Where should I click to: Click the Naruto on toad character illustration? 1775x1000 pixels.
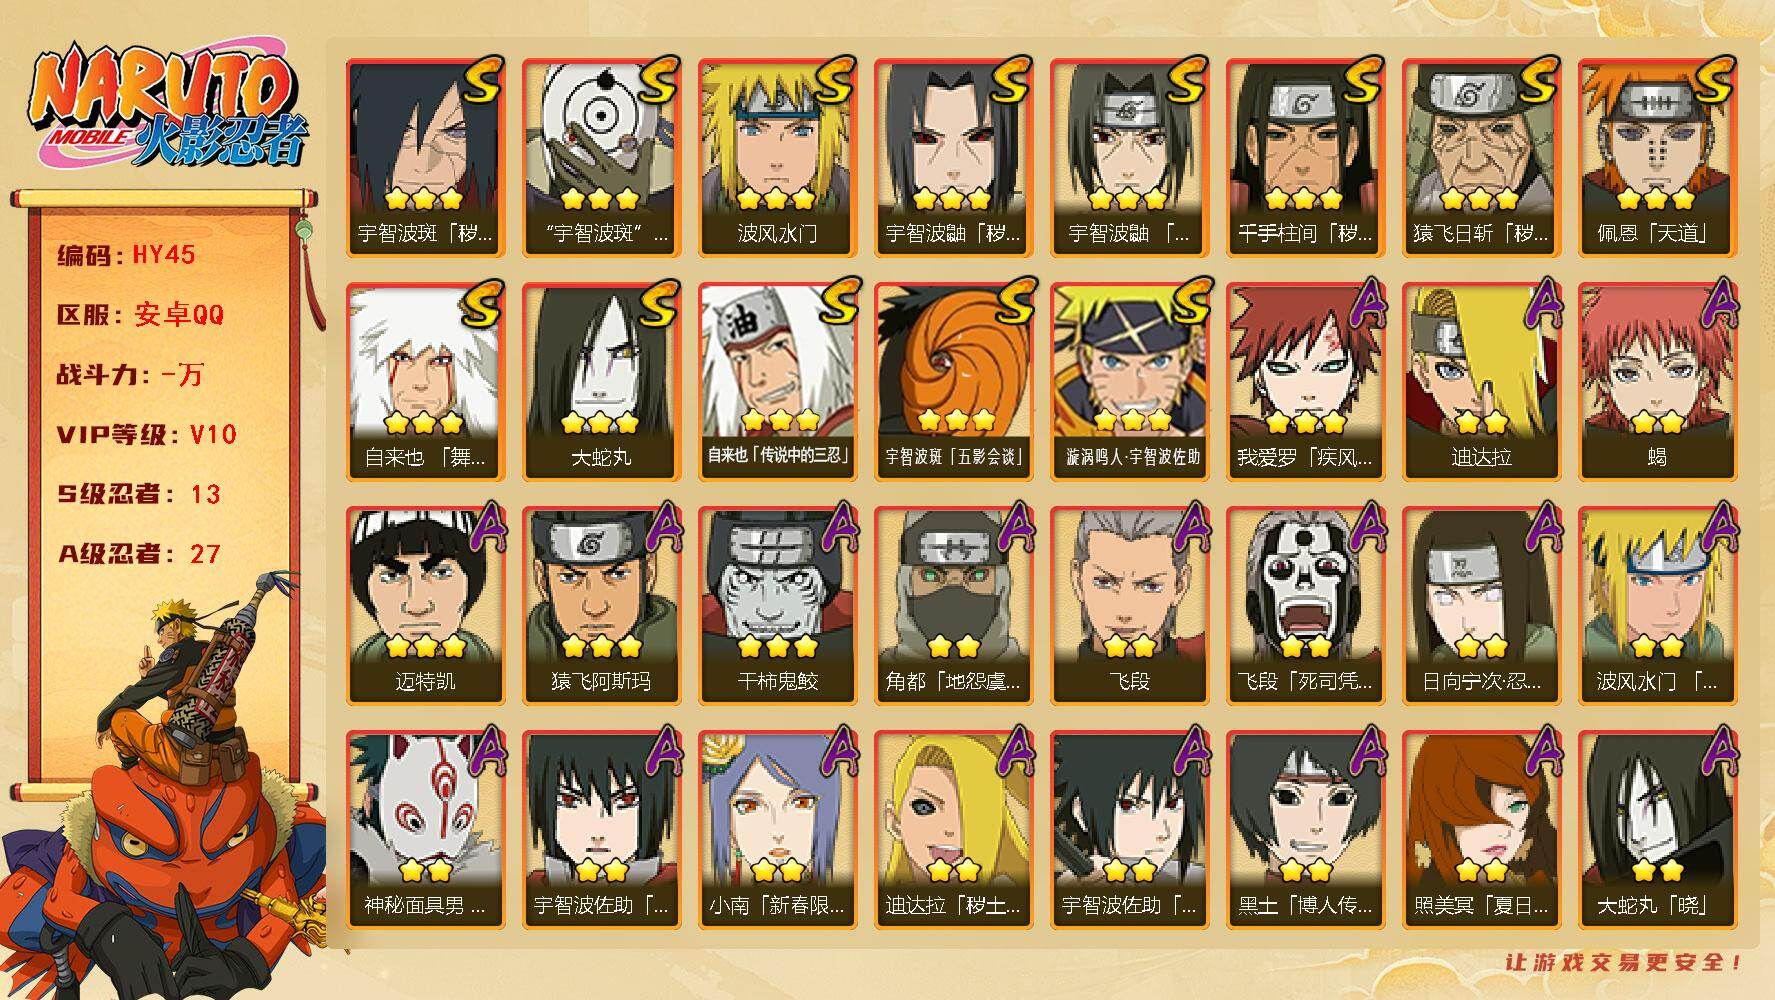pyautogui.click(x=165, y=790)
